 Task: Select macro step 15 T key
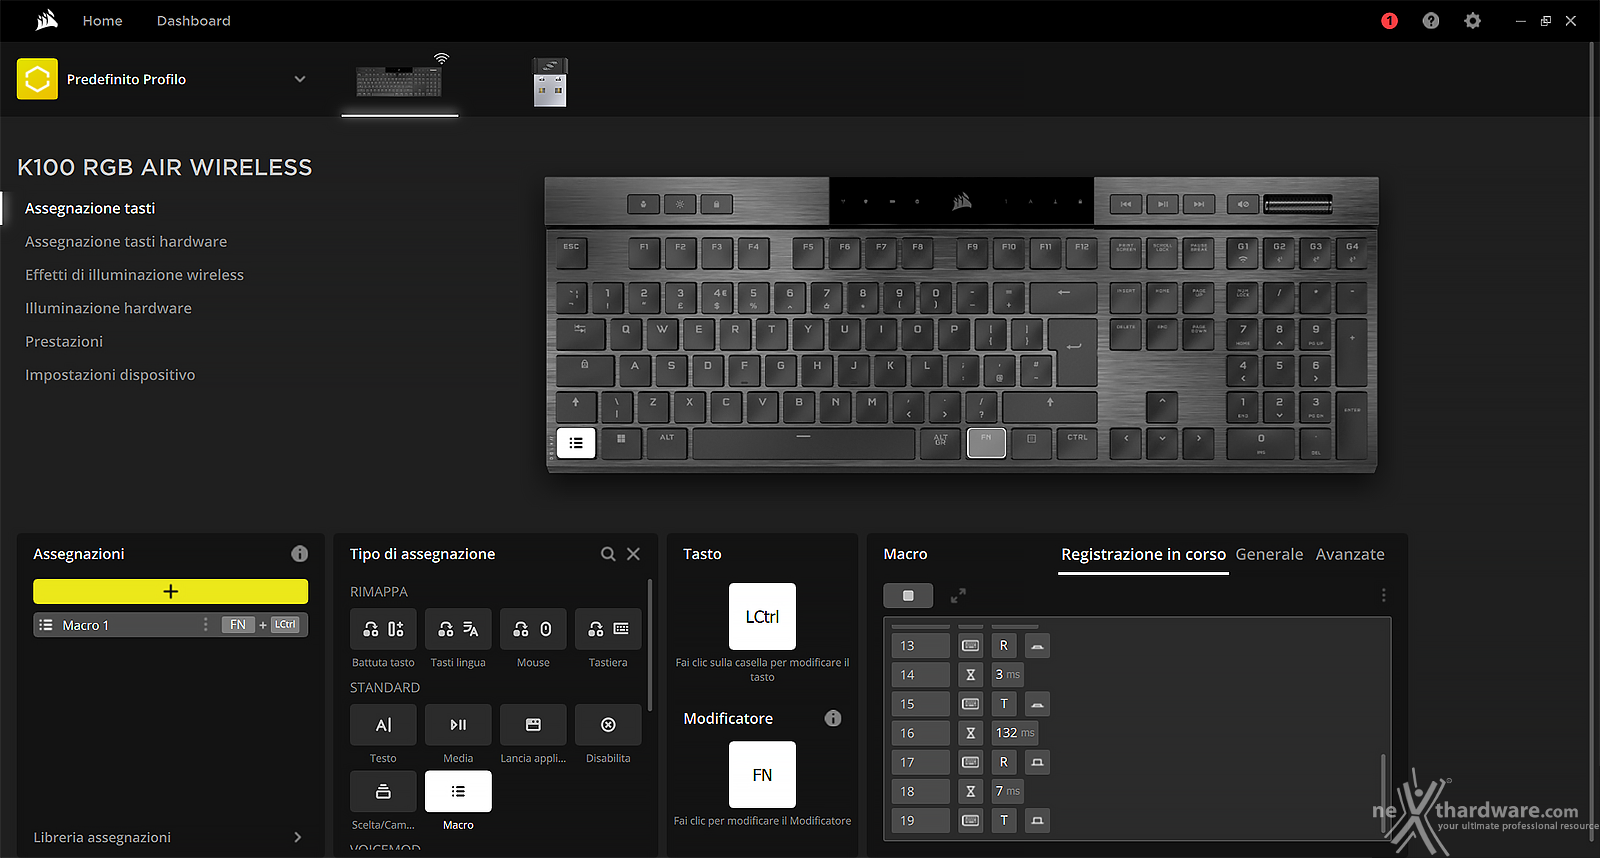(1004, 704)
